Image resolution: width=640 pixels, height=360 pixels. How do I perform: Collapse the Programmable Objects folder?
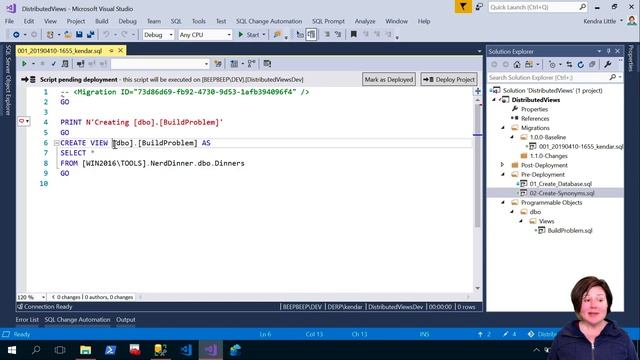[x=503, y=202]
